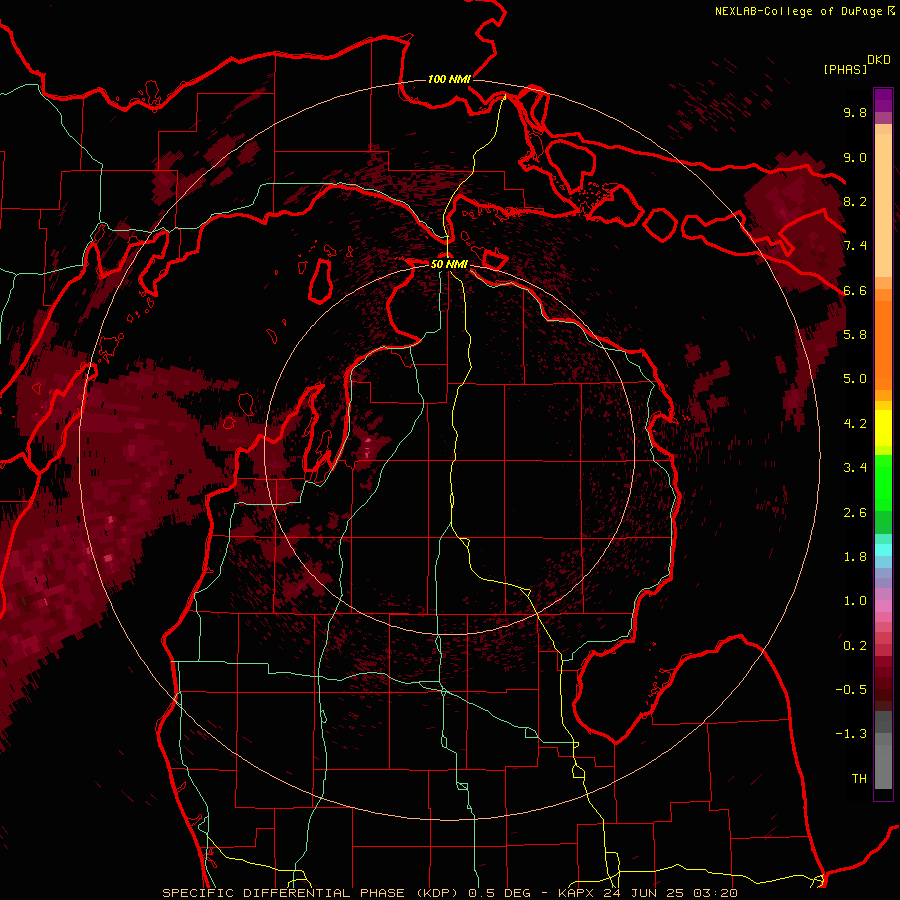
Task: Pick the pink swatch beside 1.0
Action: point(883,606)
